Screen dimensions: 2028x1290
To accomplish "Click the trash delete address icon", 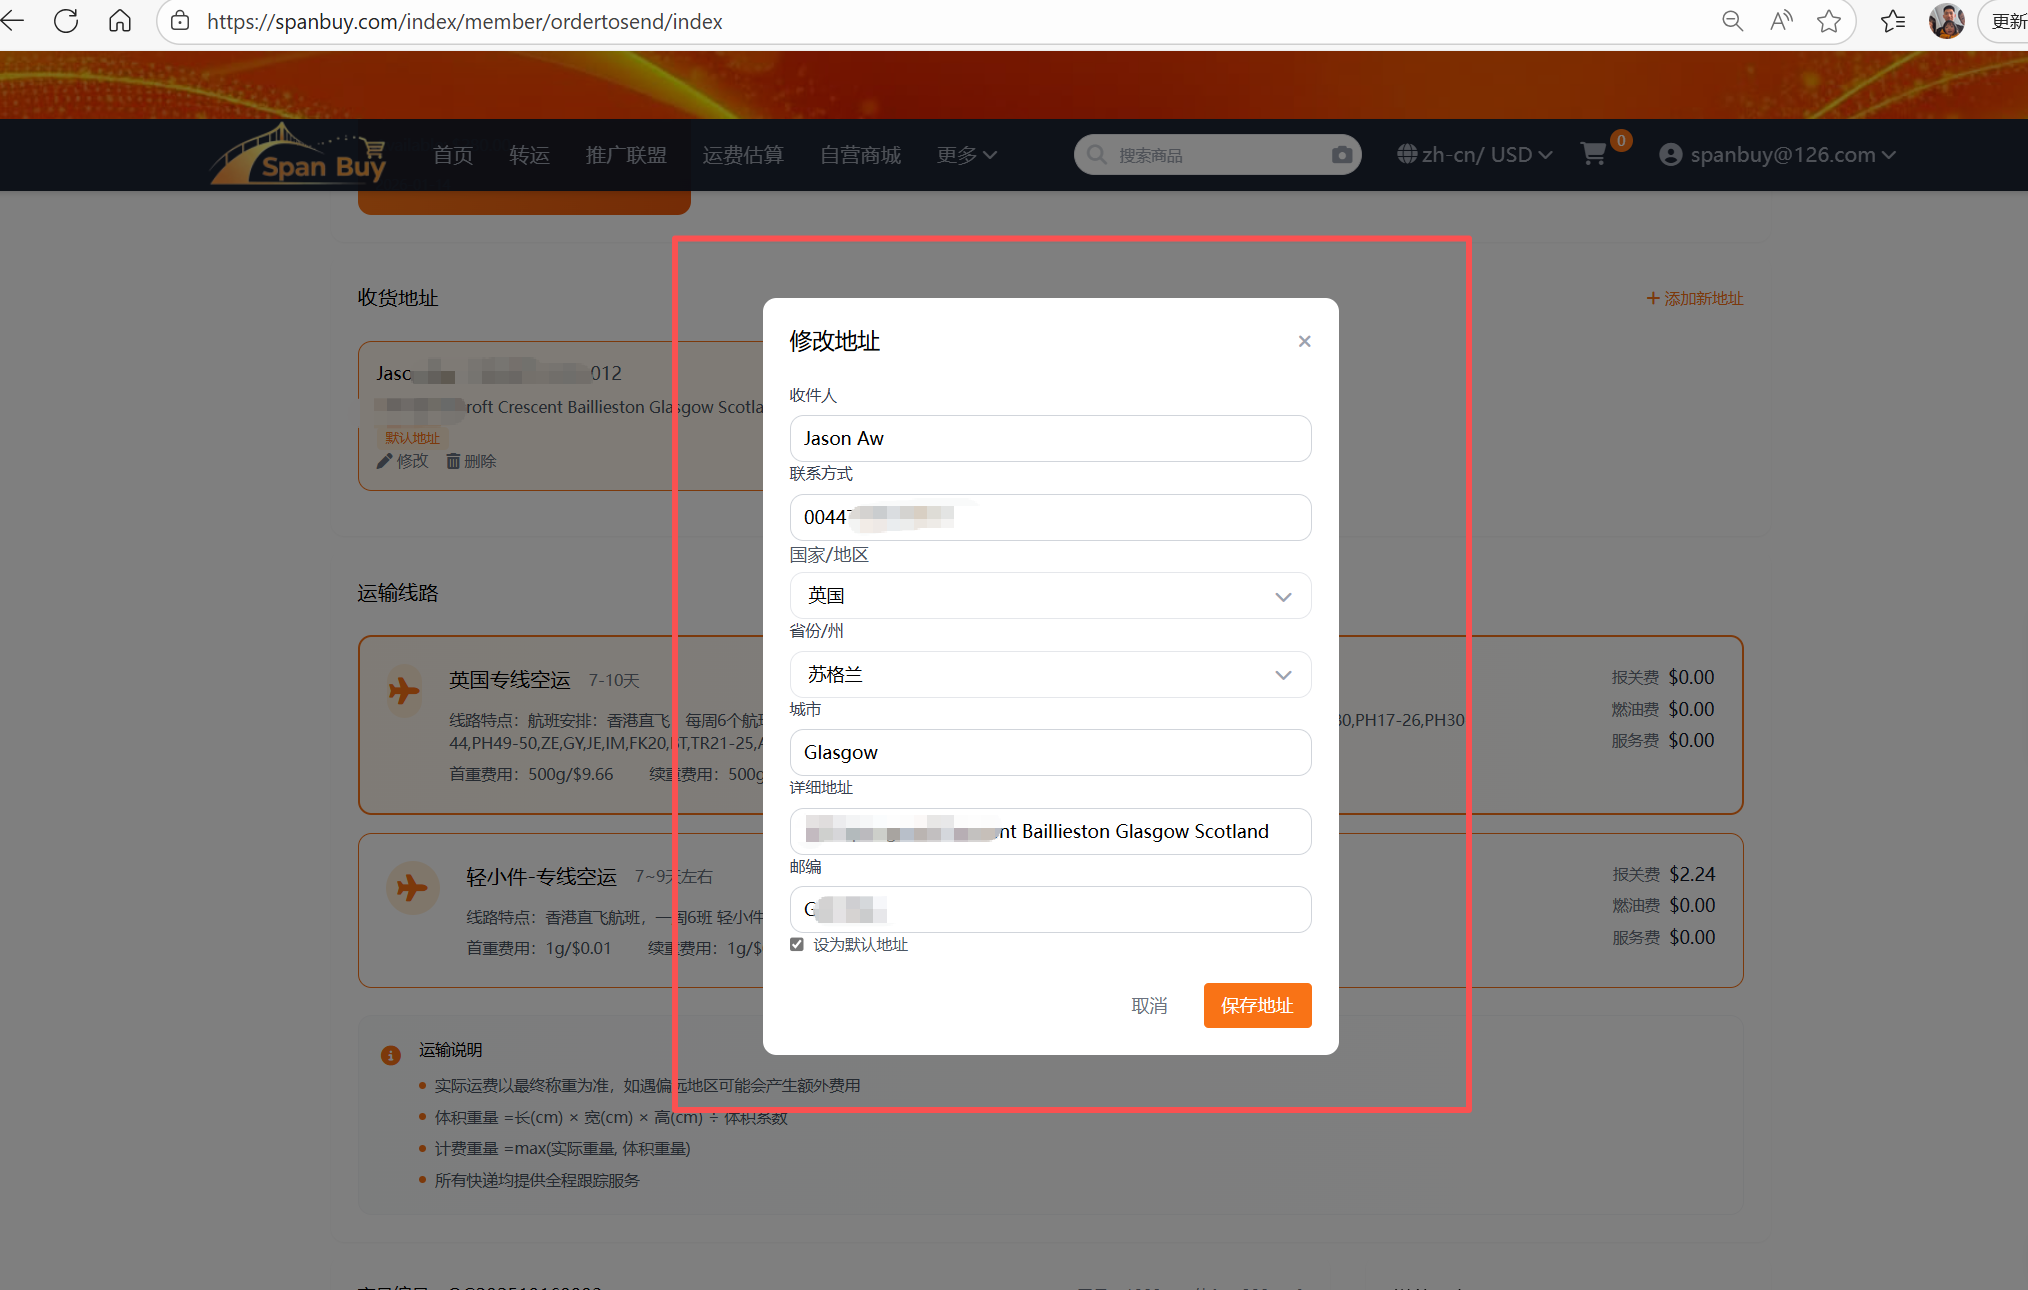I will pyautogui.click(x=453, y=461).
